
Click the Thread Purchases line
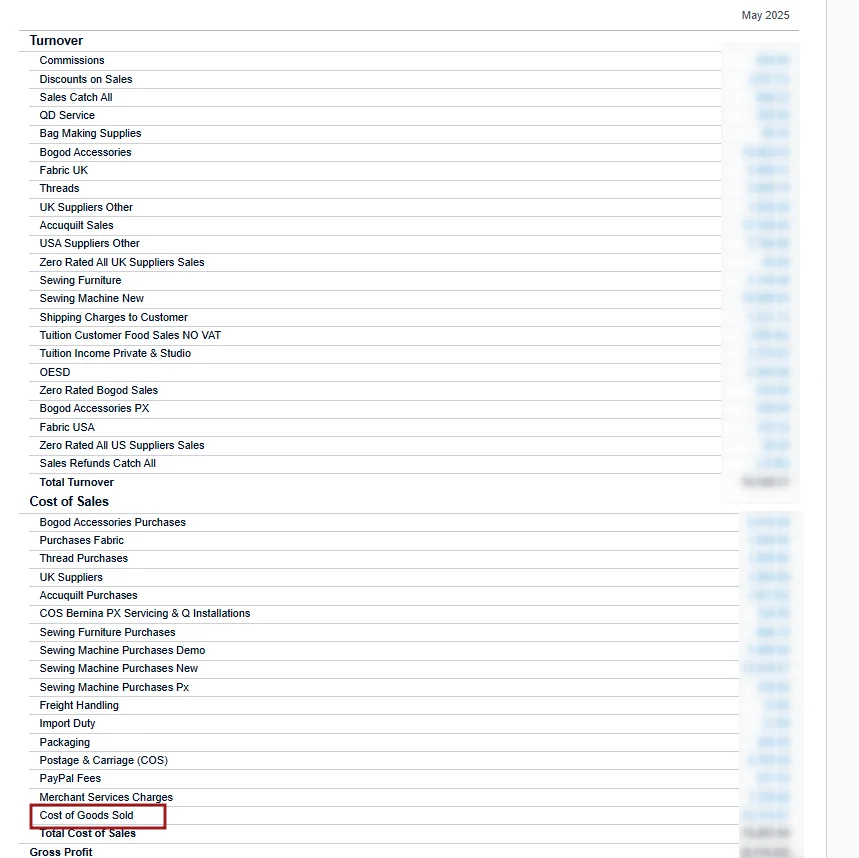[x=84, y=559]
